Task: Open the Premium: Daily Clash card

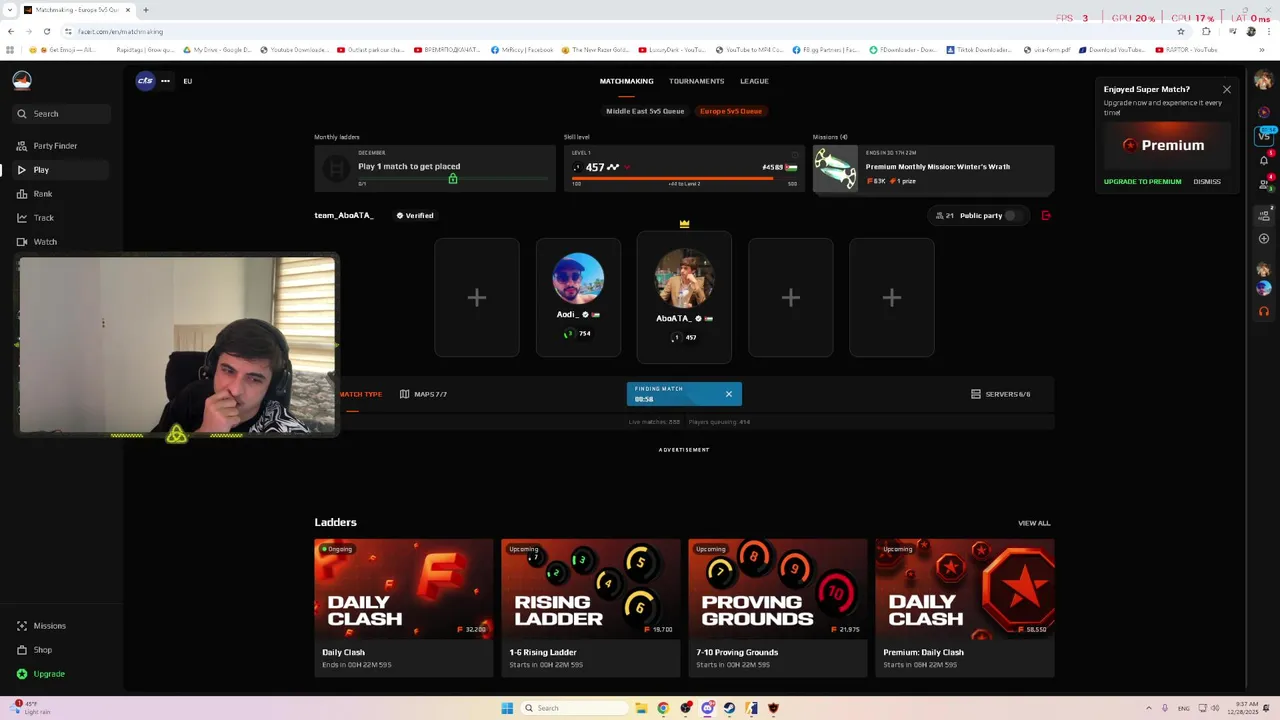Action: tap(964, 608)
